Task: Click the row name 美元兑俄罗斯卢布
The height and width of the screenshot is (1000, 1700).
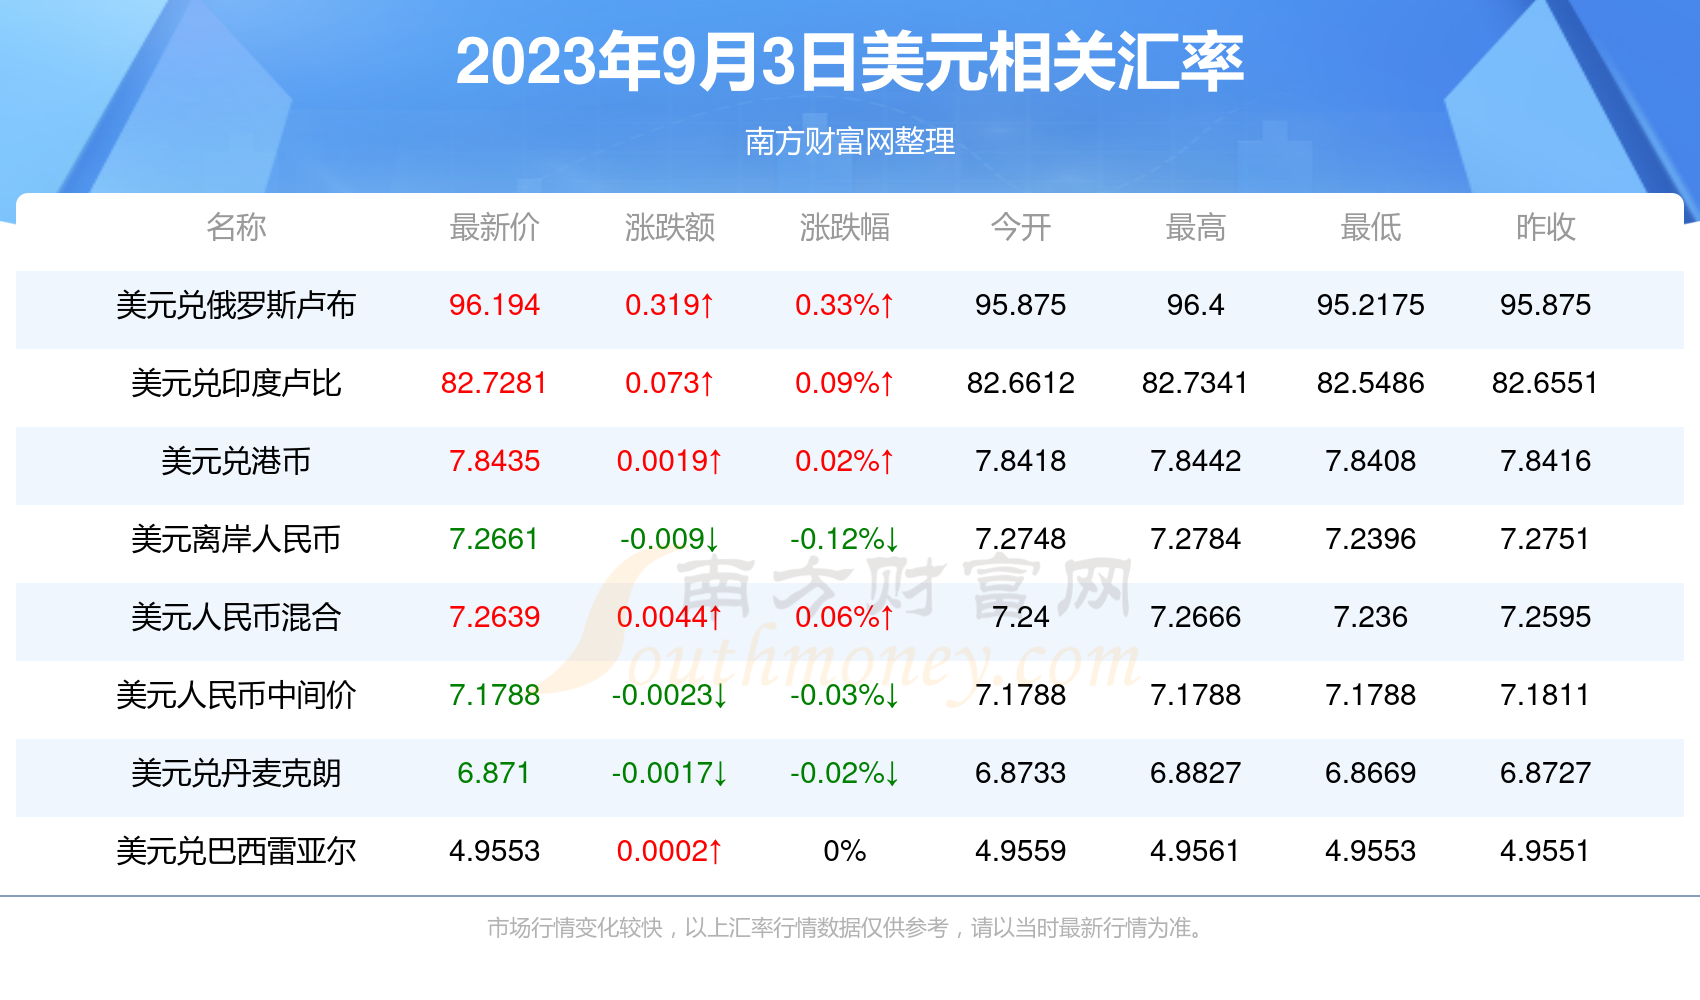Action: click(236, 305)
